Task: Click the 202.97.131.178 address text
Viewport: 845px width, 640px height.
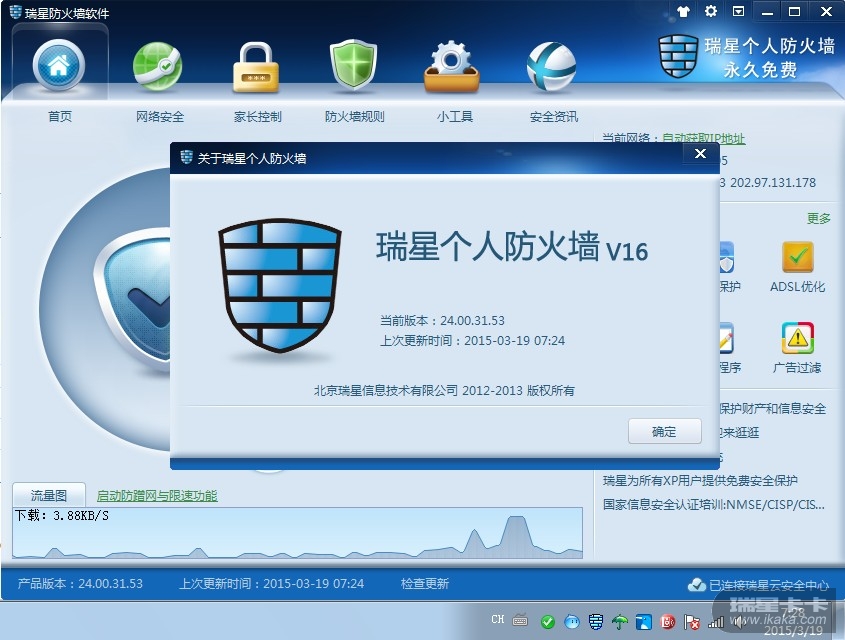Action: 773,183
